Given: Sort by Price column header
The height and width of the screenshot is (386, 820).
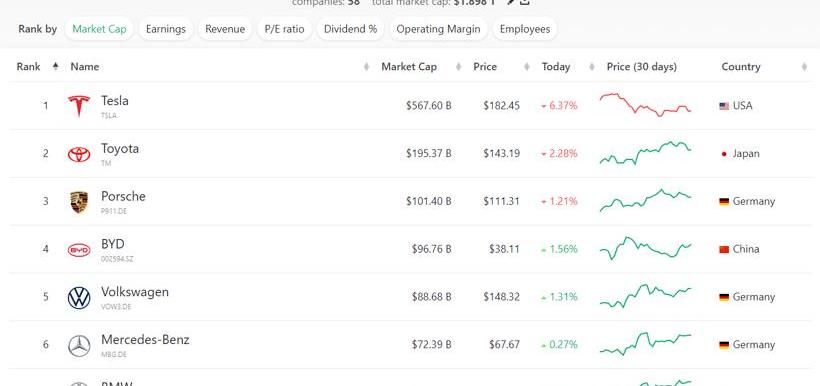Looking at the screenshot, I should pos(485,67).
